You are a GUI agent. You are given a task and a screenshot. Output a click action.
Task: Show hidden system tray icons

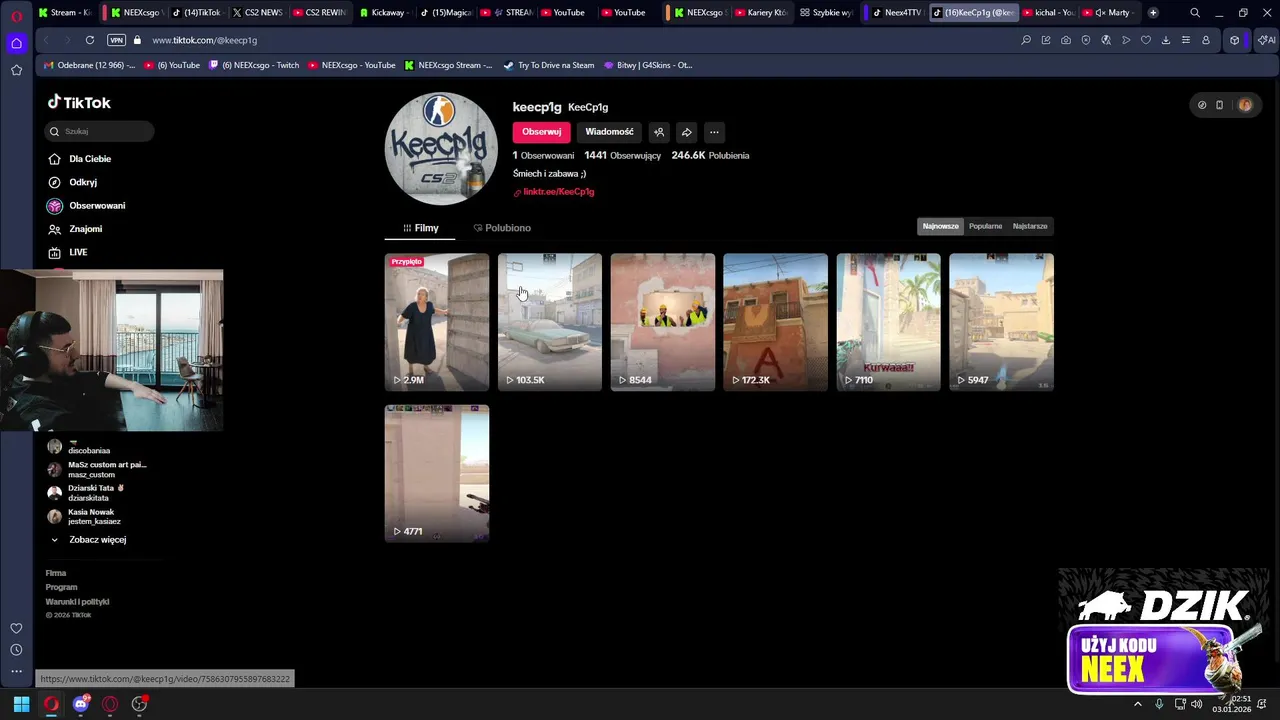click(1137, 704)
